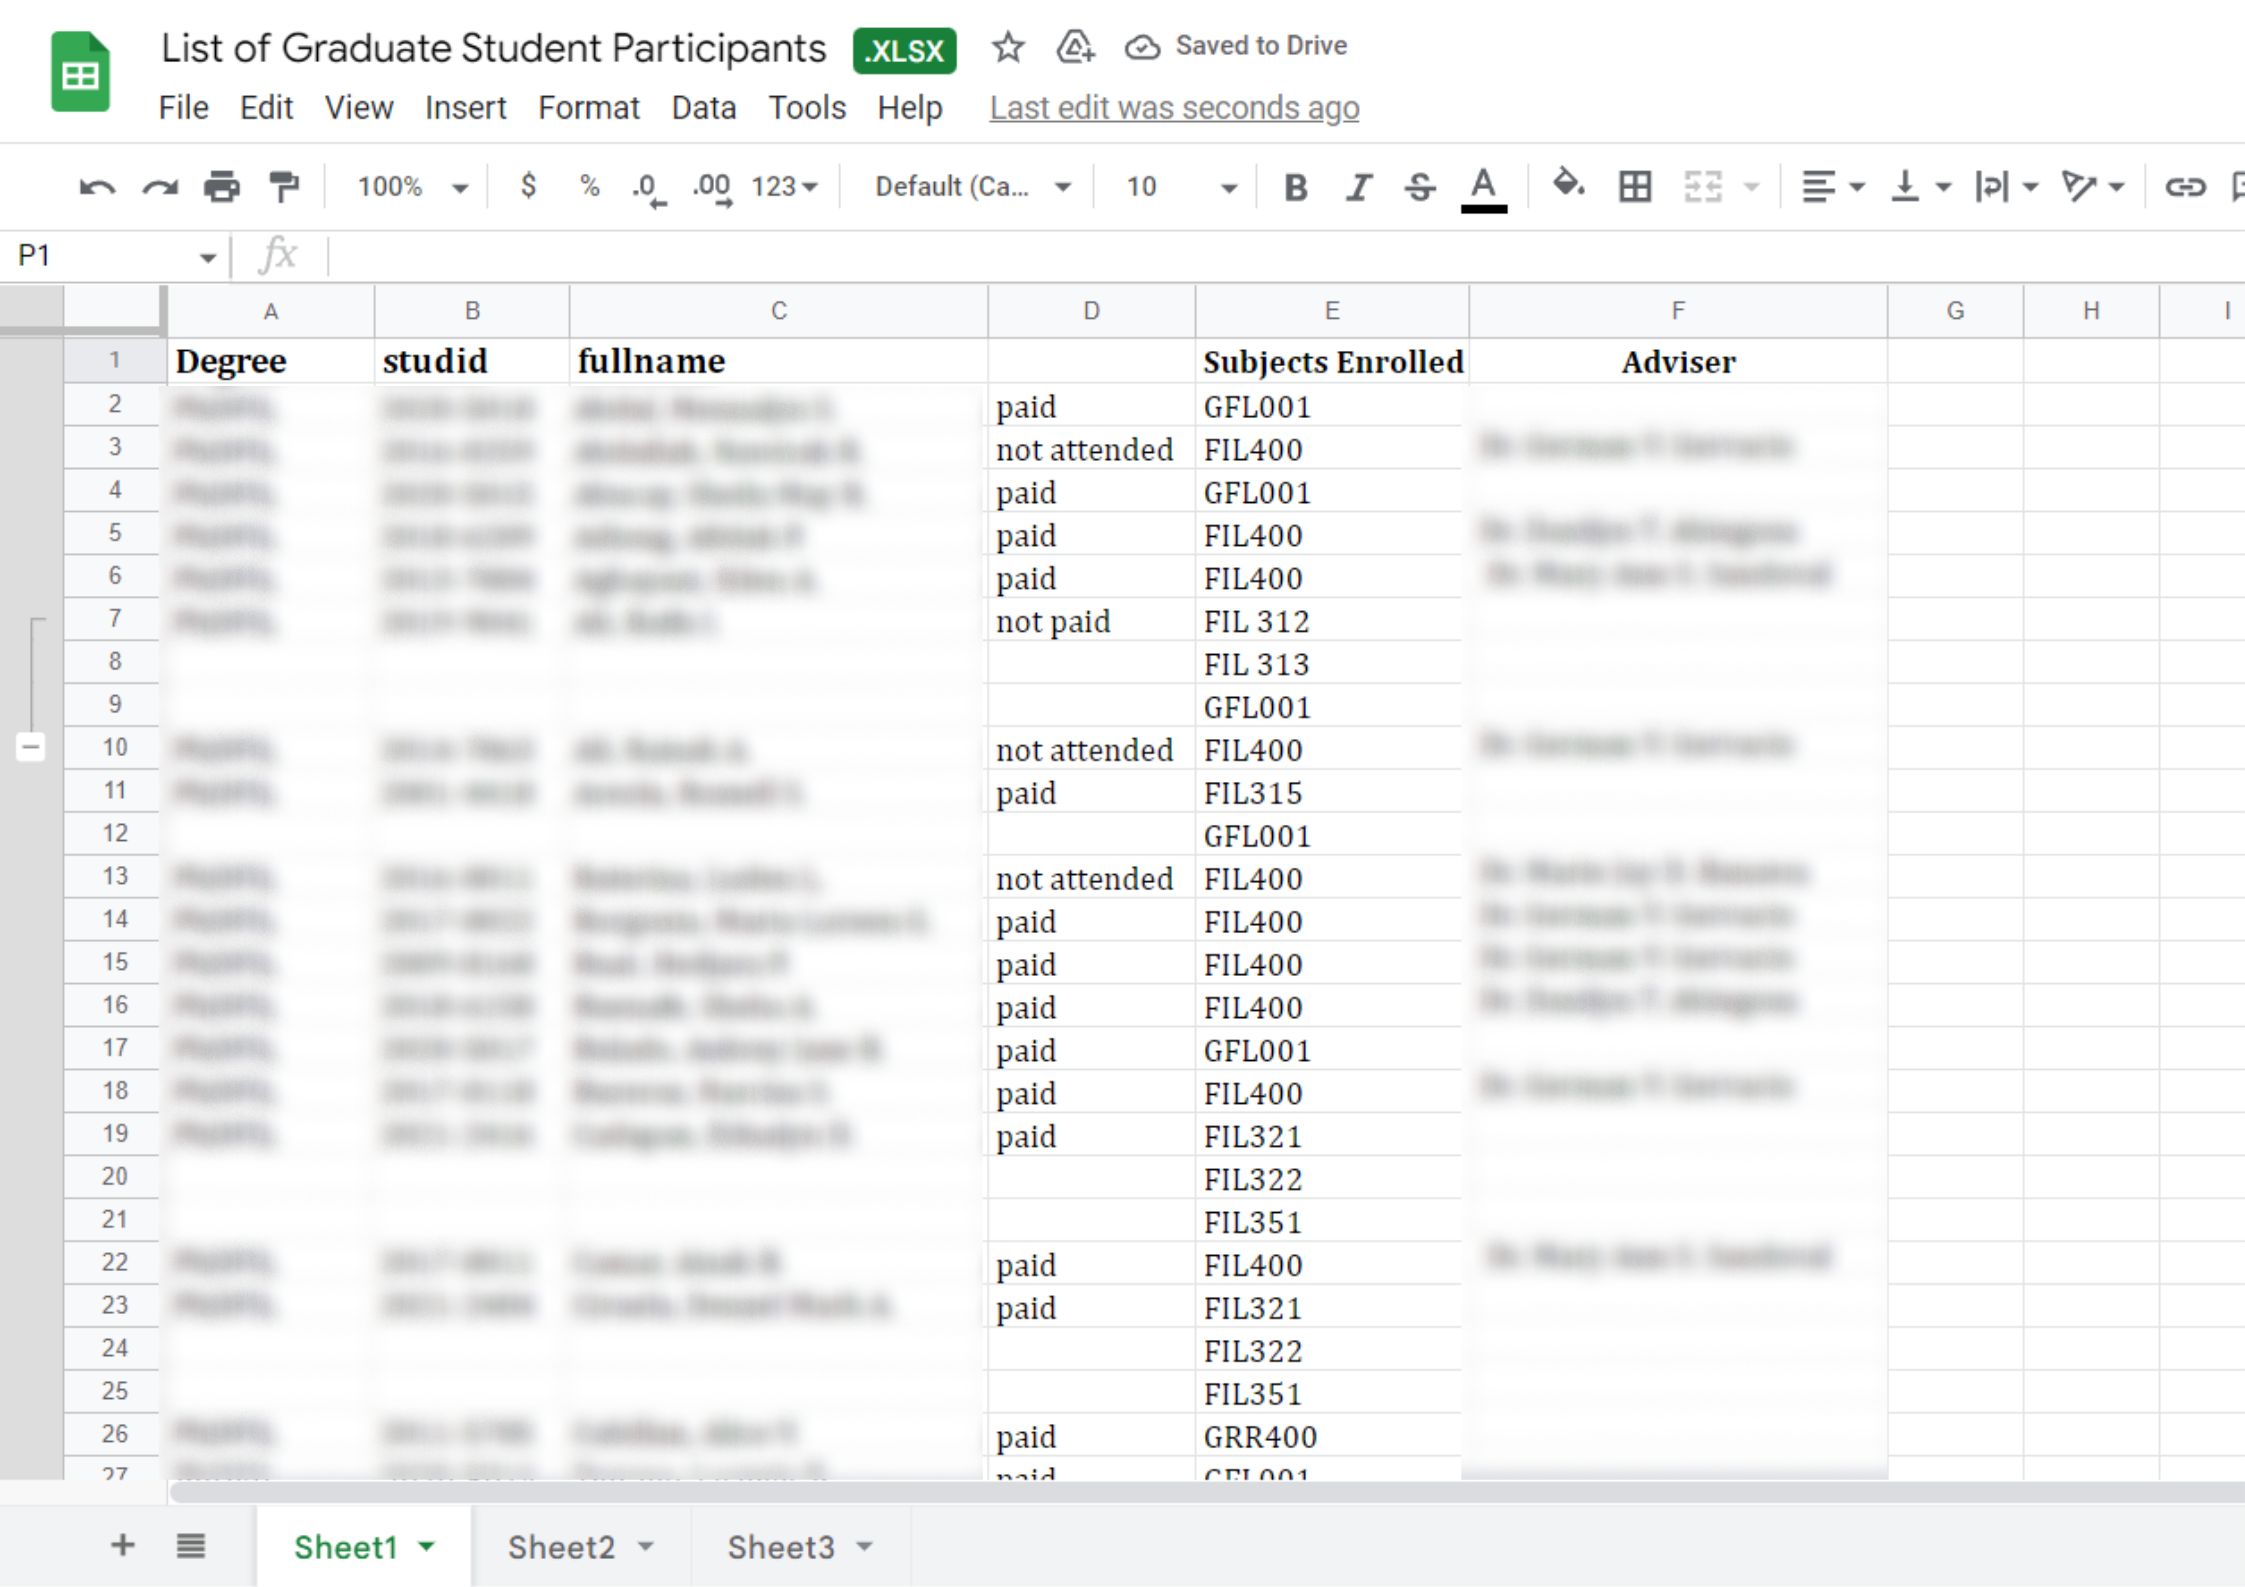
Task: Collapse the row group minus button
Action: coord(31,747)
